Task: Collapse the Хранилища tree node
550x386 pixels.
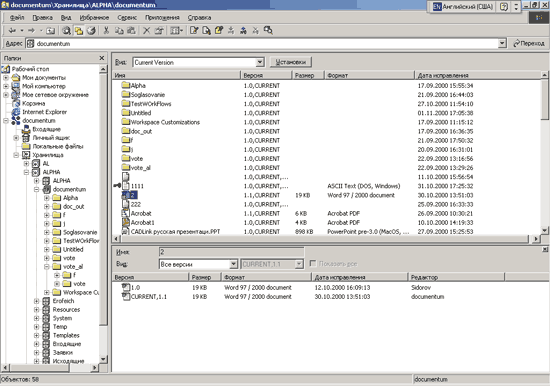Action: [16, 155]
